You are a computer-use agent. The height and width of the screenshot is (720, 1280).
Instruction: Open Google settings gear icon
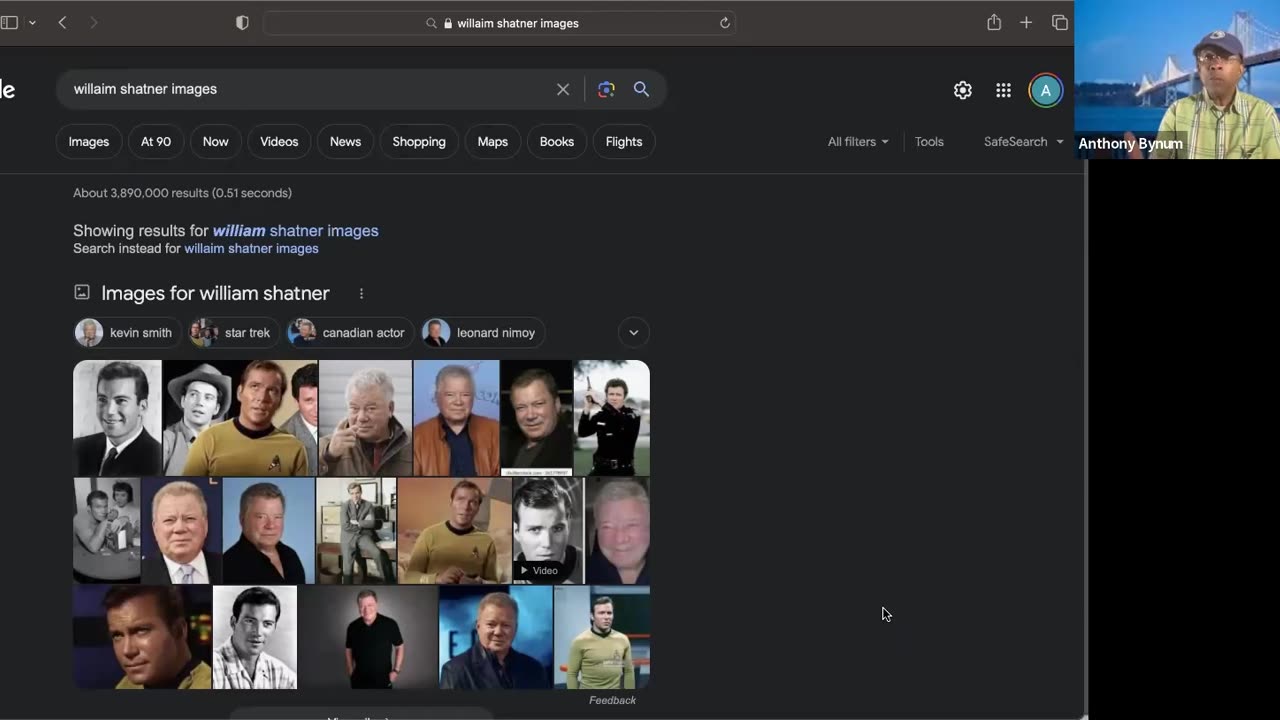(962, 90)
